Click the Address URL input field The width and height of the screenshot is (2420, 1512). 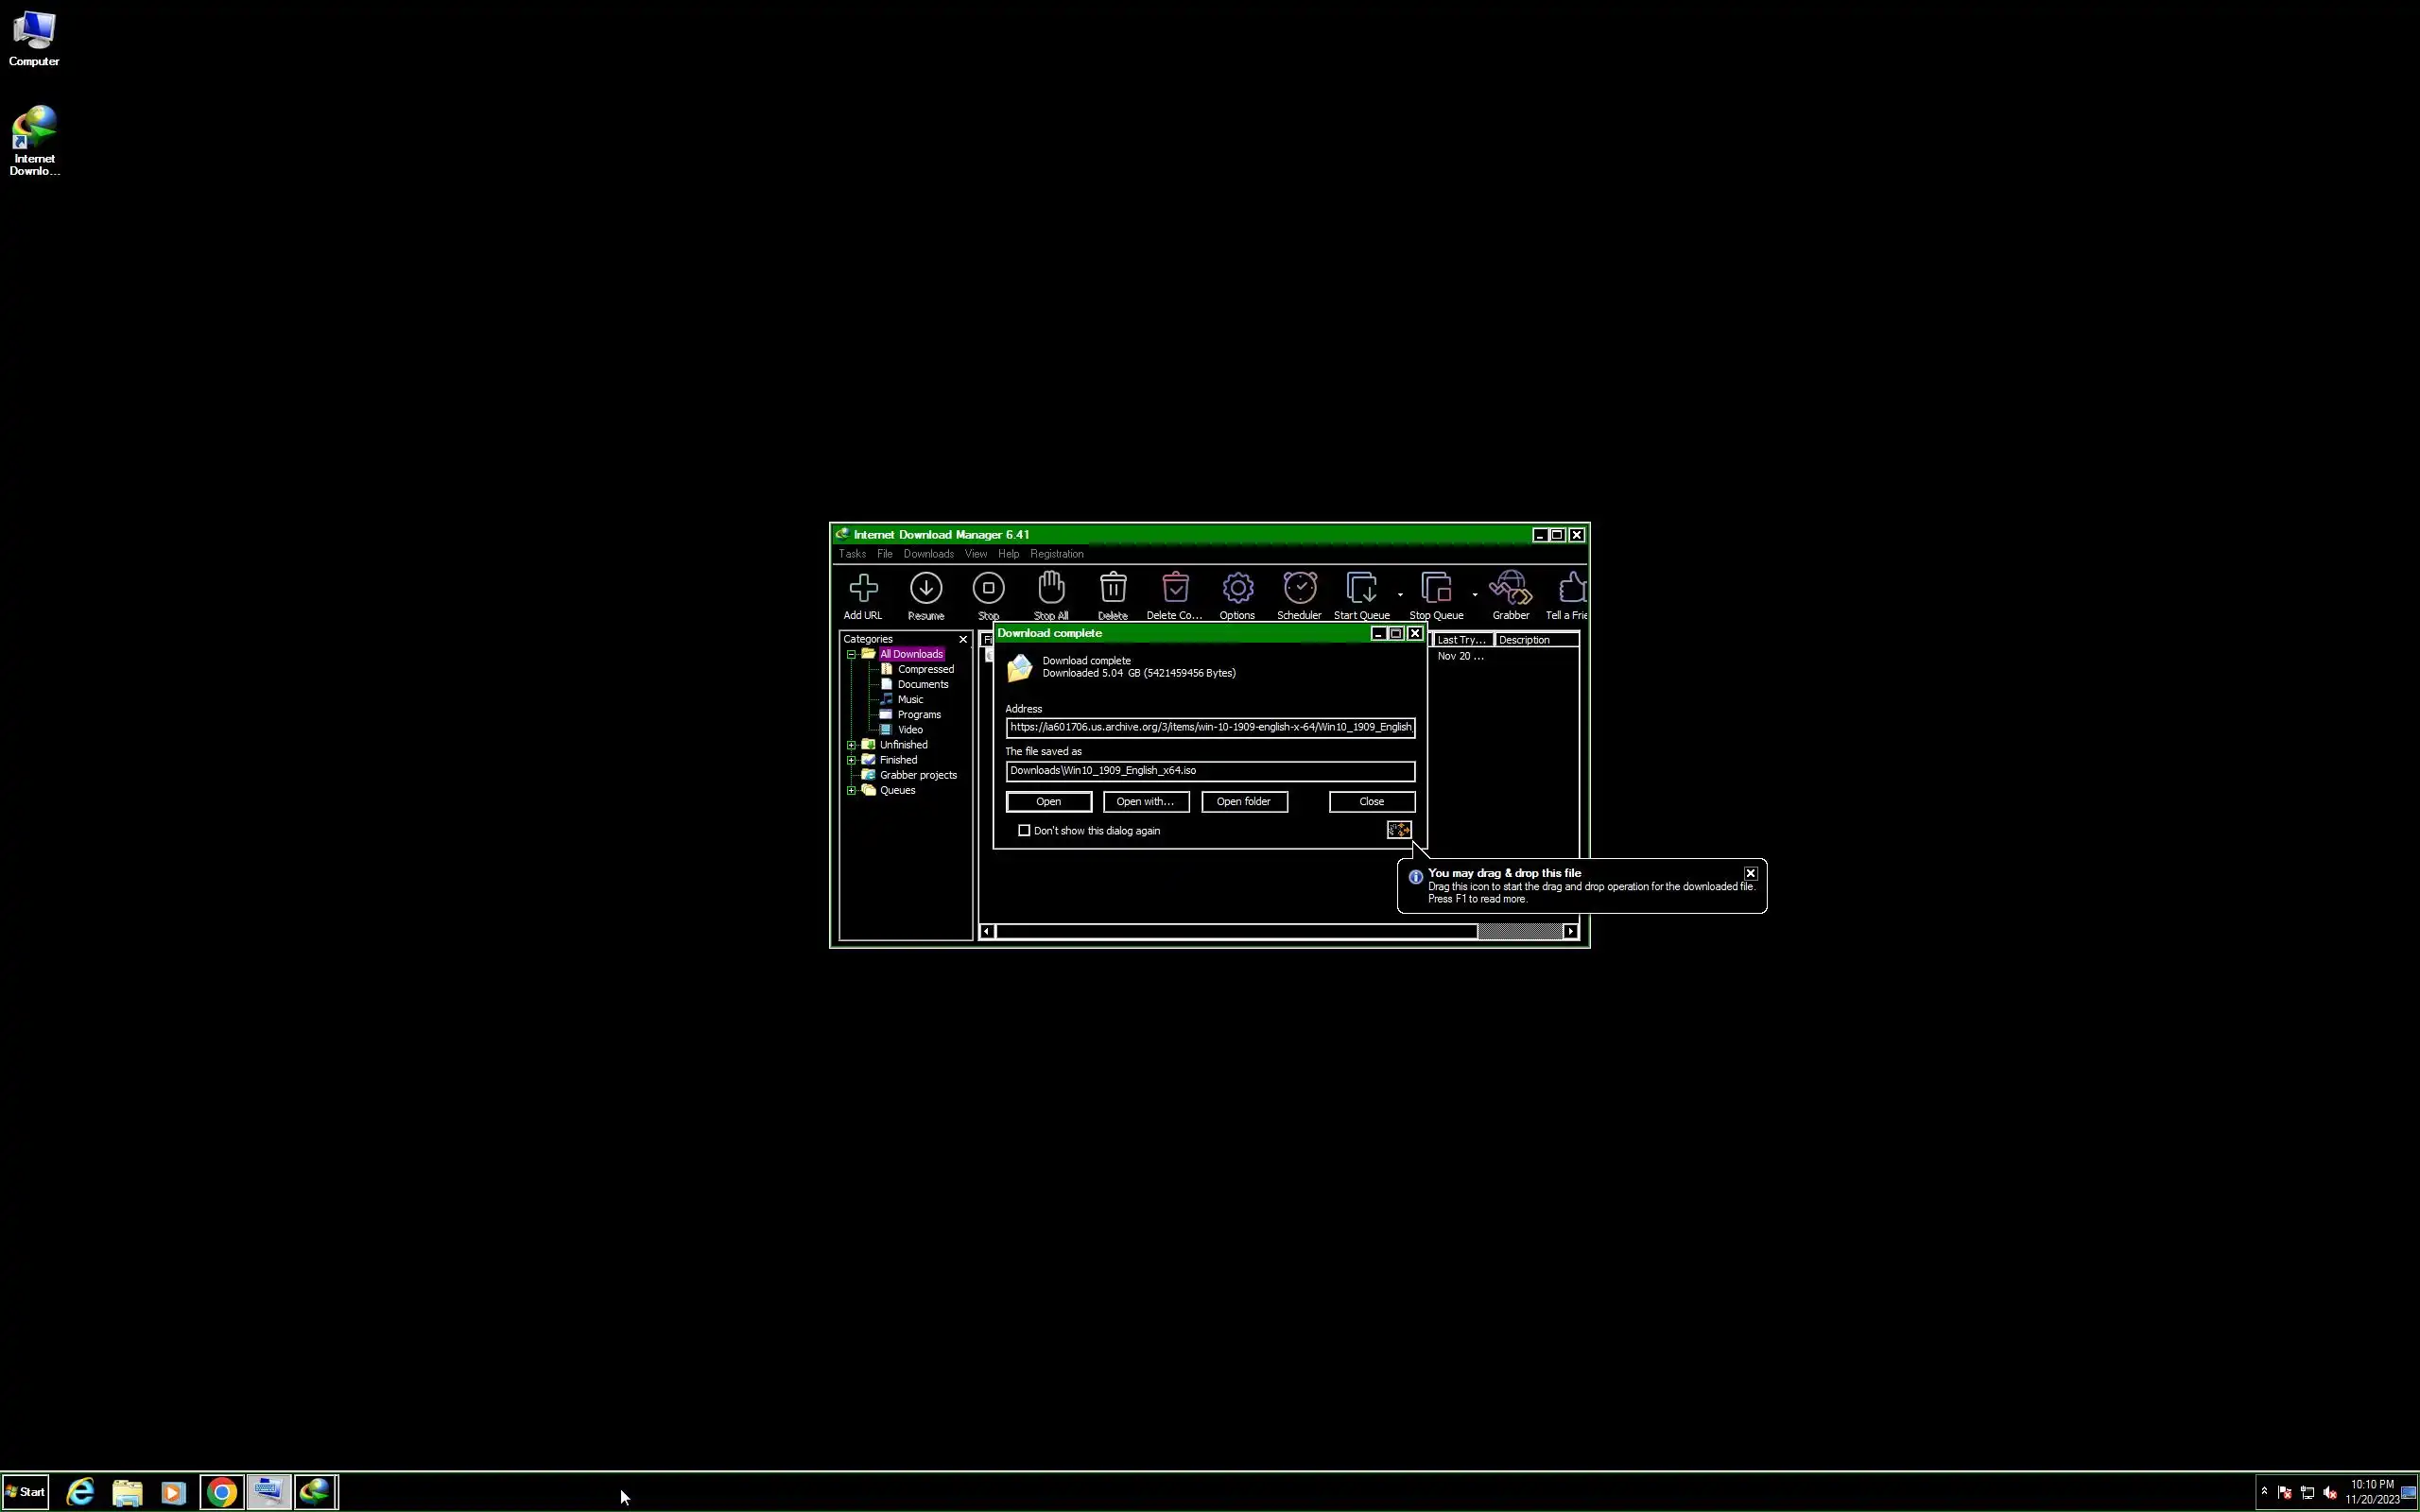tap(1209, 728)
